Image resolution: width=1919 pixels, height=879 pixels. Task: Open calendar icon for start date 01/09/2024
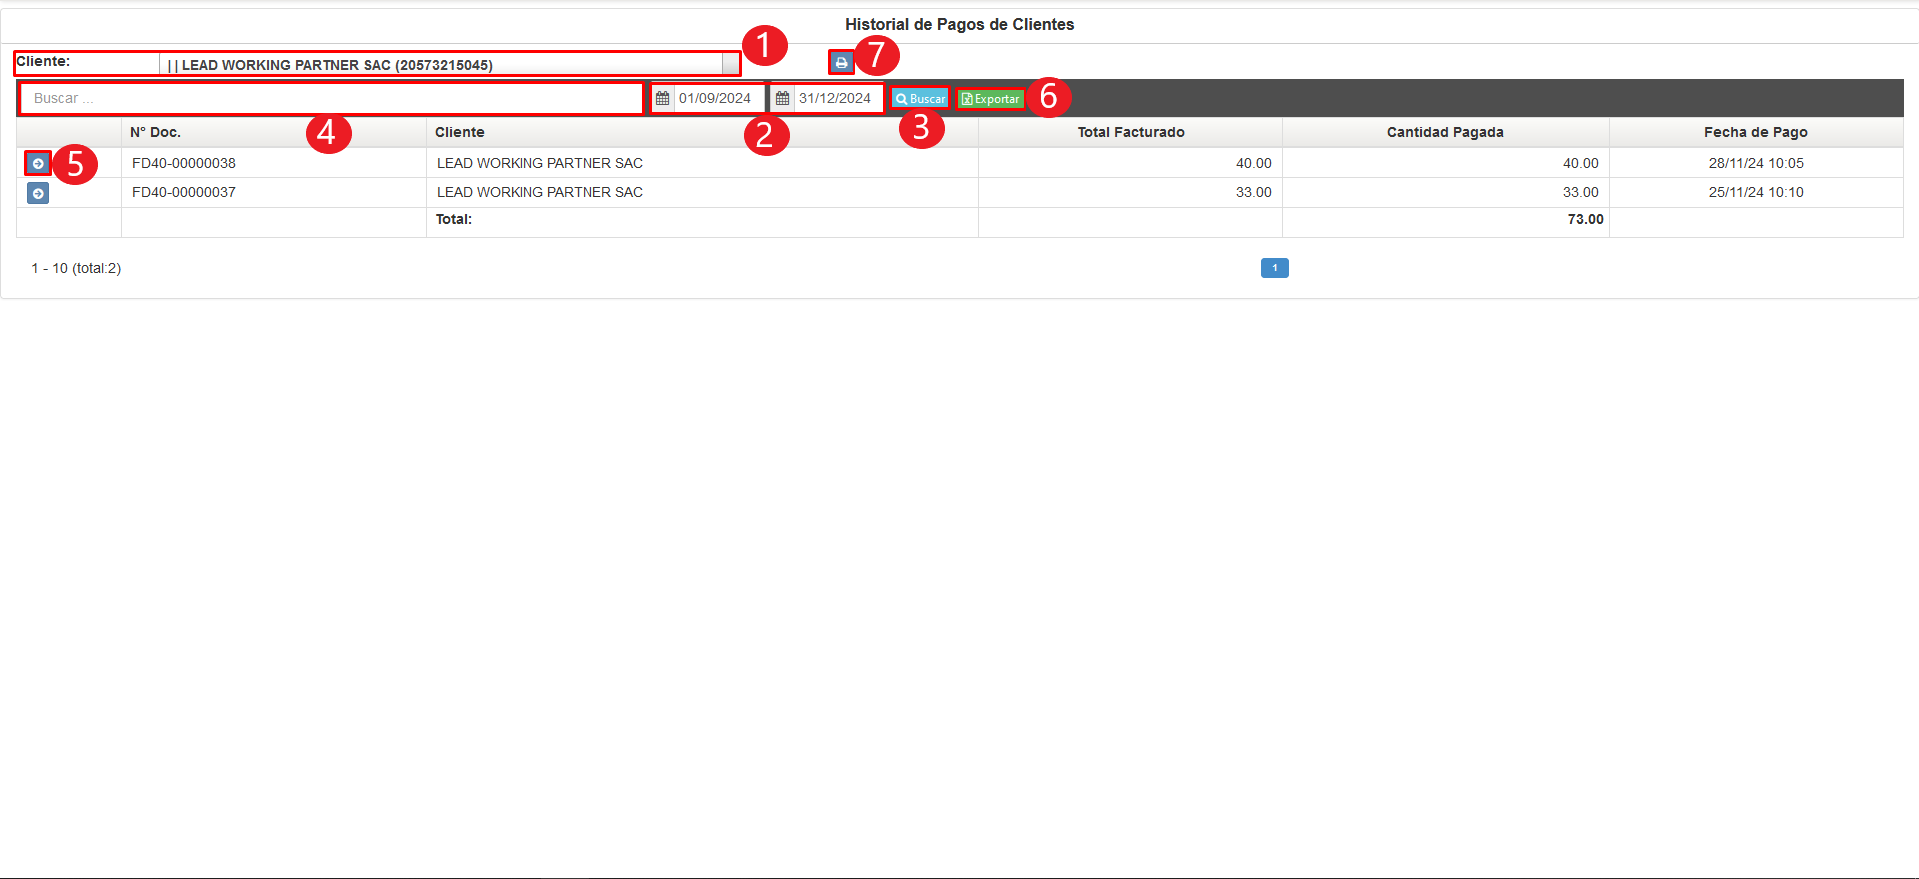[x=663, y=98]
